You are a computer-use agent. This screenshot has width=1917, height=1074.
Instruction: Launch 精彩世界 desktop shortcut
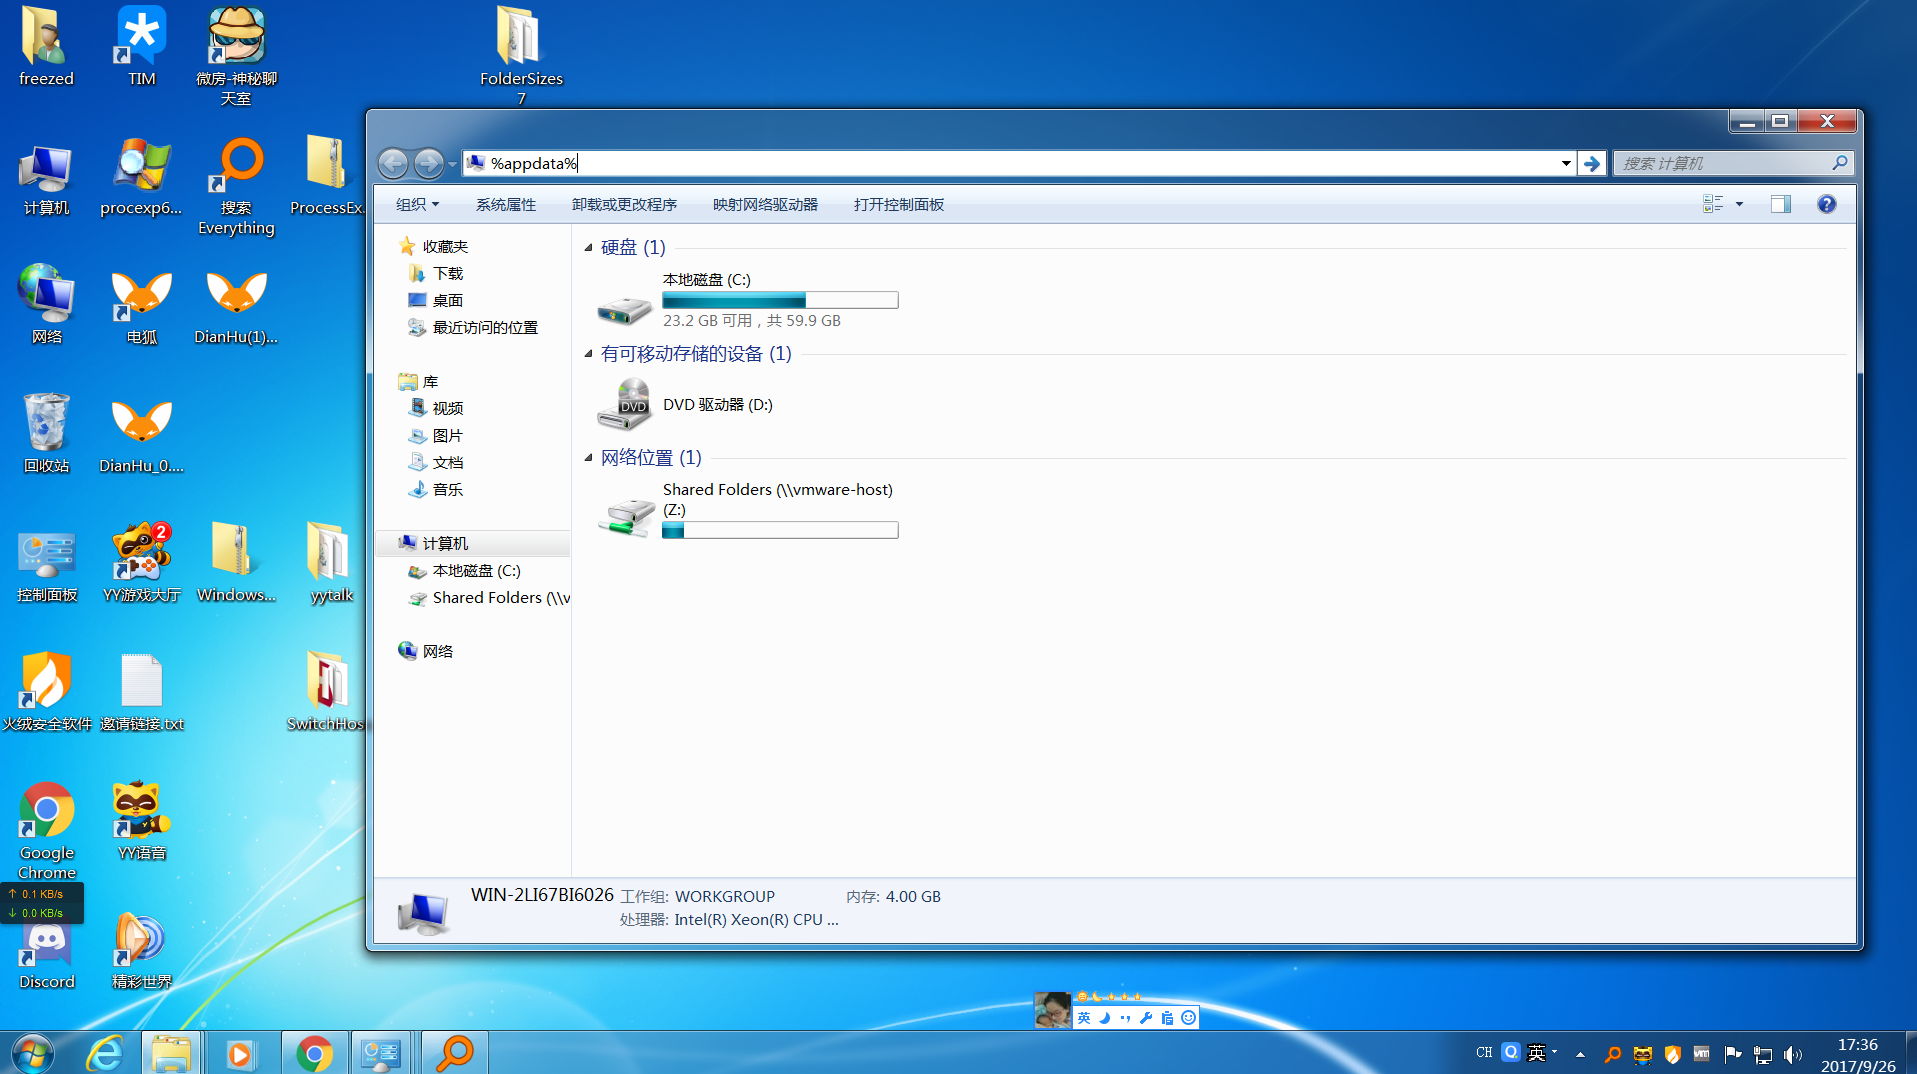[x=141, y=950]
